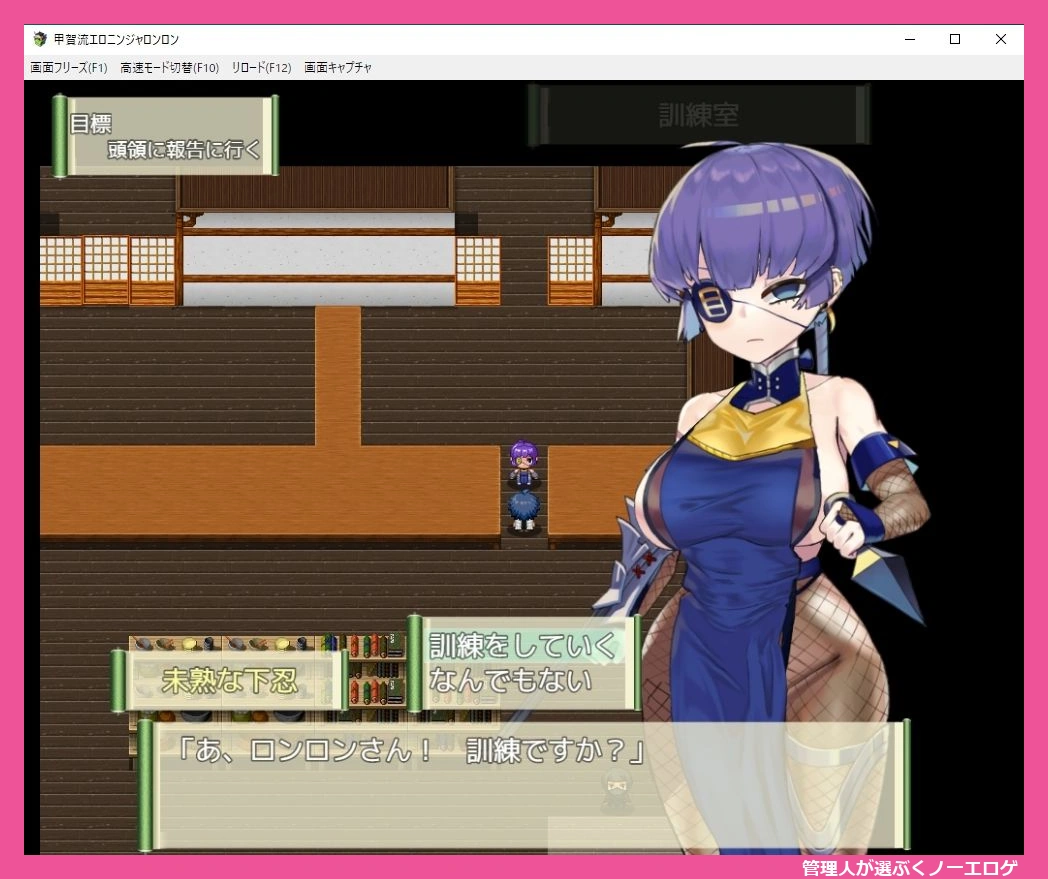The height and width of the screenshot is (879, 1048).
Task: Click the 訓練室 location name banner
Action: pos(698,115)
